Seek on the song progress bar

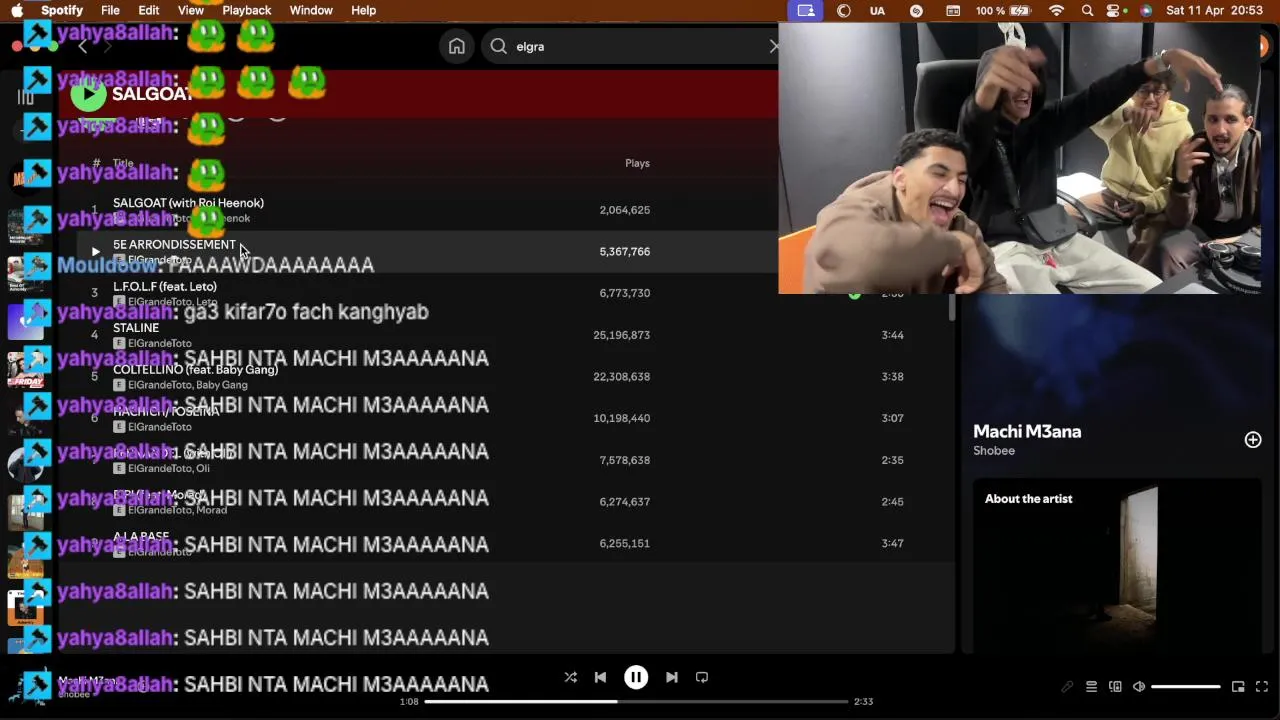click(x=636, y=701)
